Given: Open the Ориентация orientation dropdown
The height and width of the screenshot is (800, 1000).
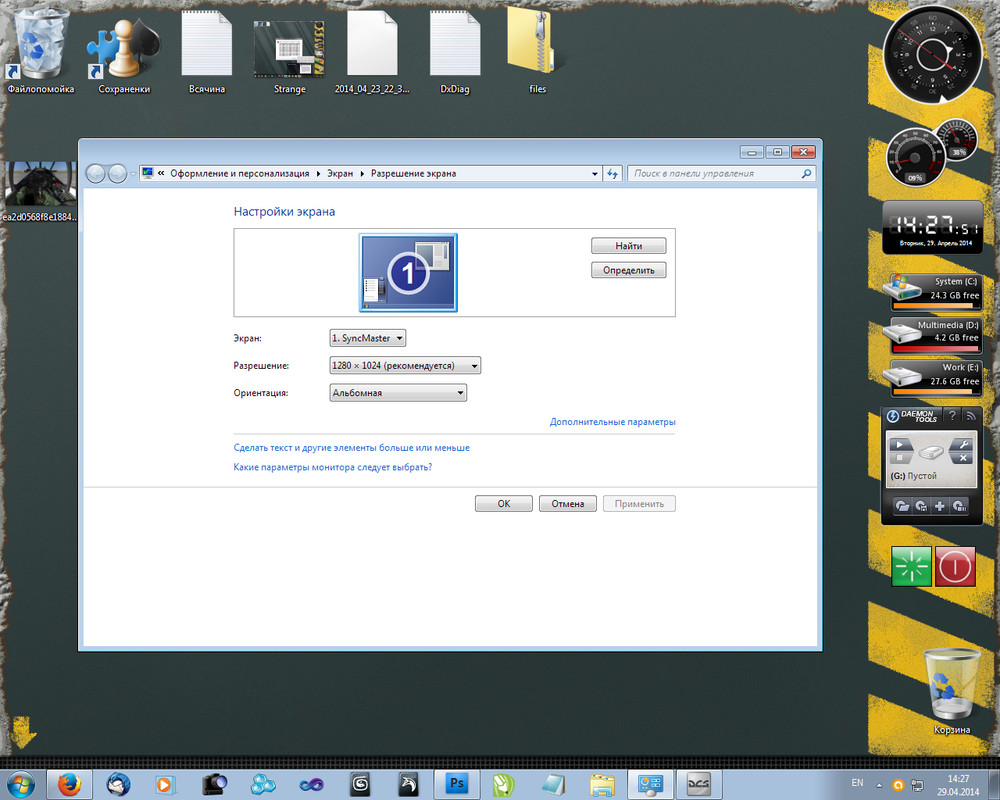Looking at the screenshot, I should 397,392.
